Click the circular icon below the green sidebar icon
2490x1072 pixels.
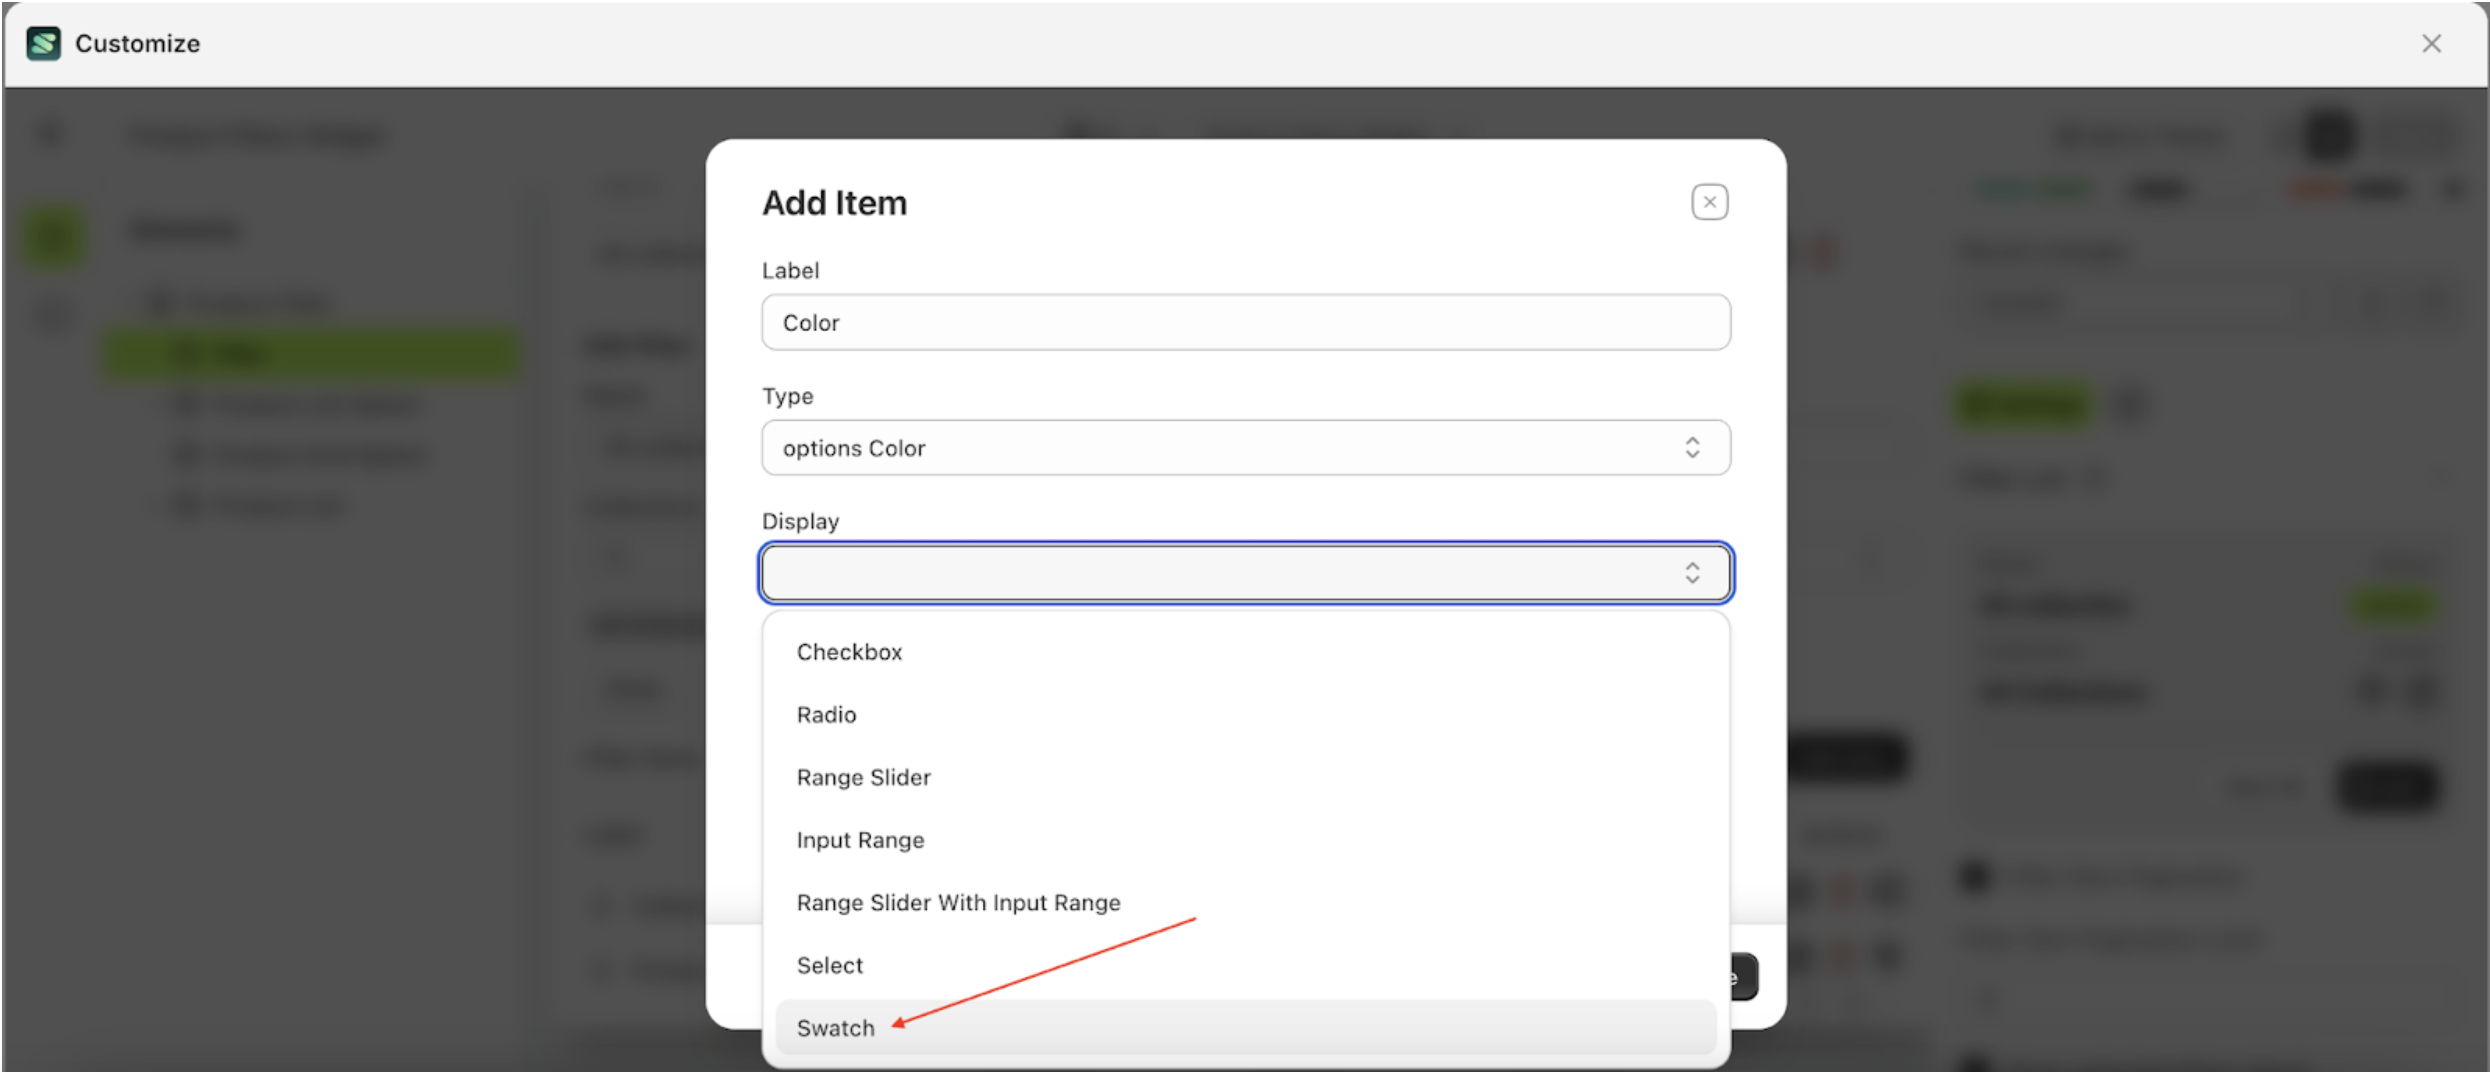[52, 314]
